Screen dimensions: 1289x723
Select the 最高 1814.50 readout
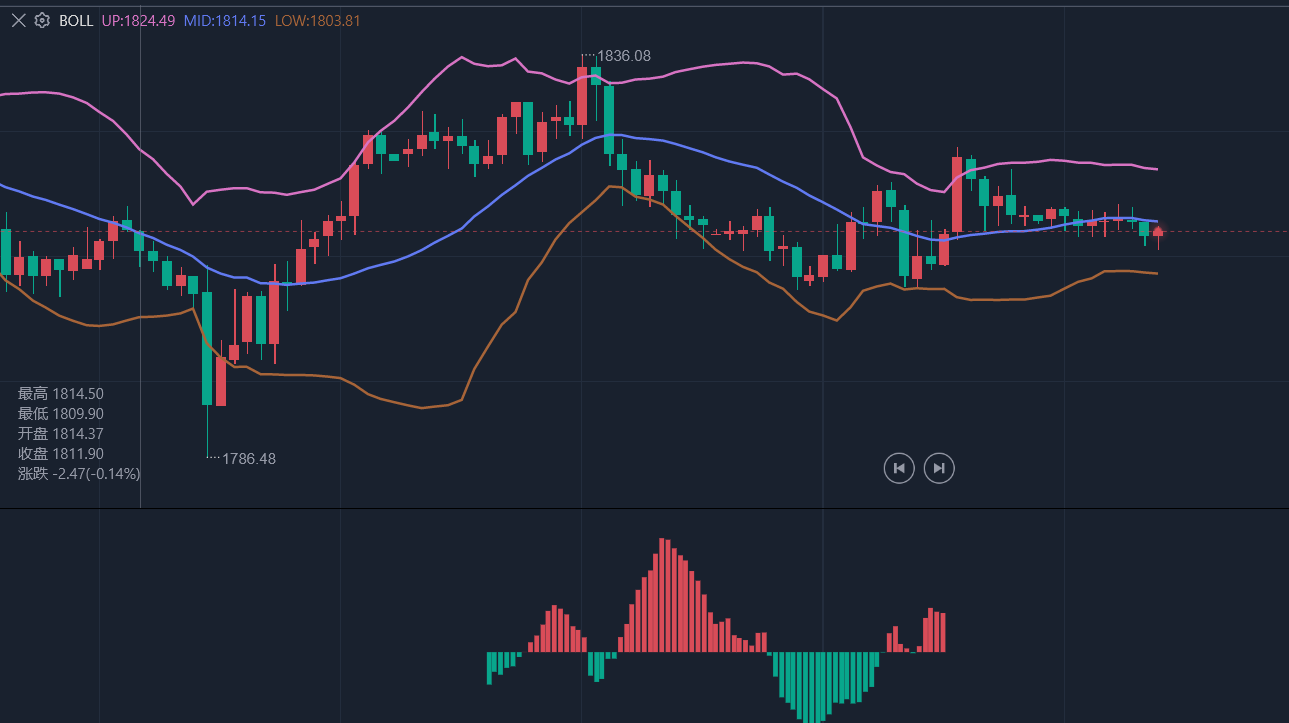pyautogui.click(x=61, y=394)
